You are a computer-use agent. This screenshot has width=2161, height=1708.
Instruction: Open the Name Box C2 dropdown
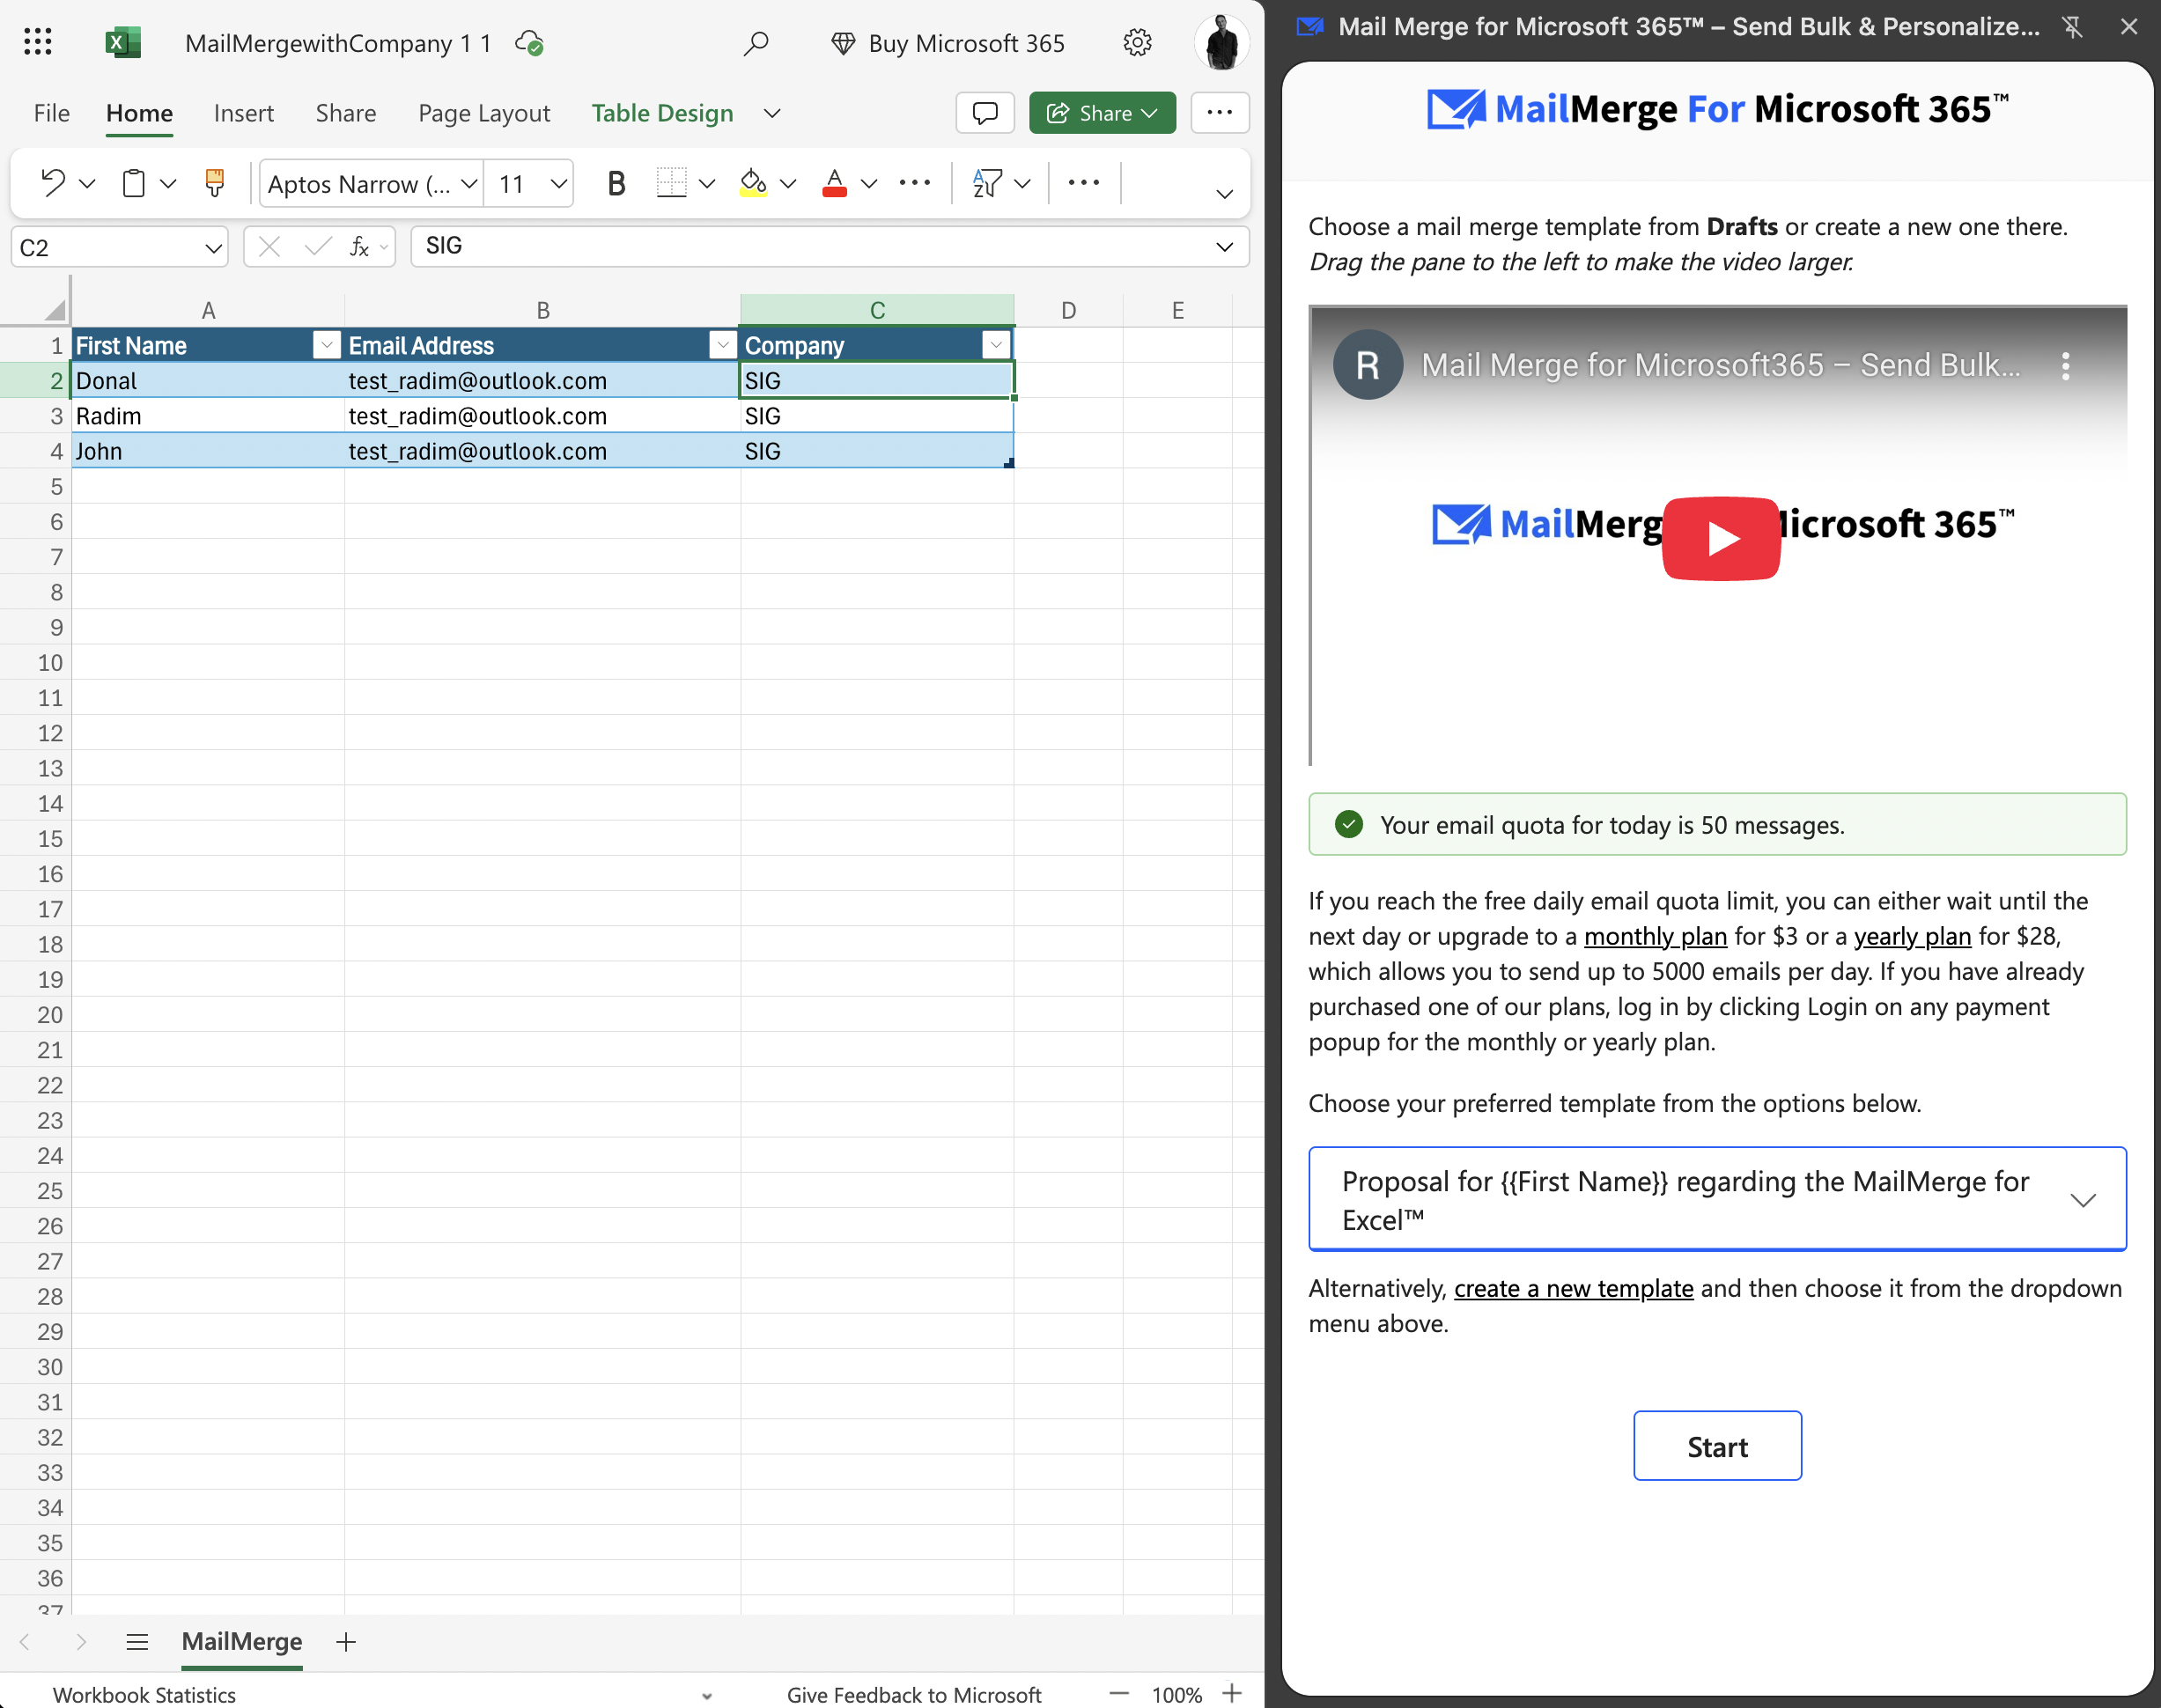[213, 247]
